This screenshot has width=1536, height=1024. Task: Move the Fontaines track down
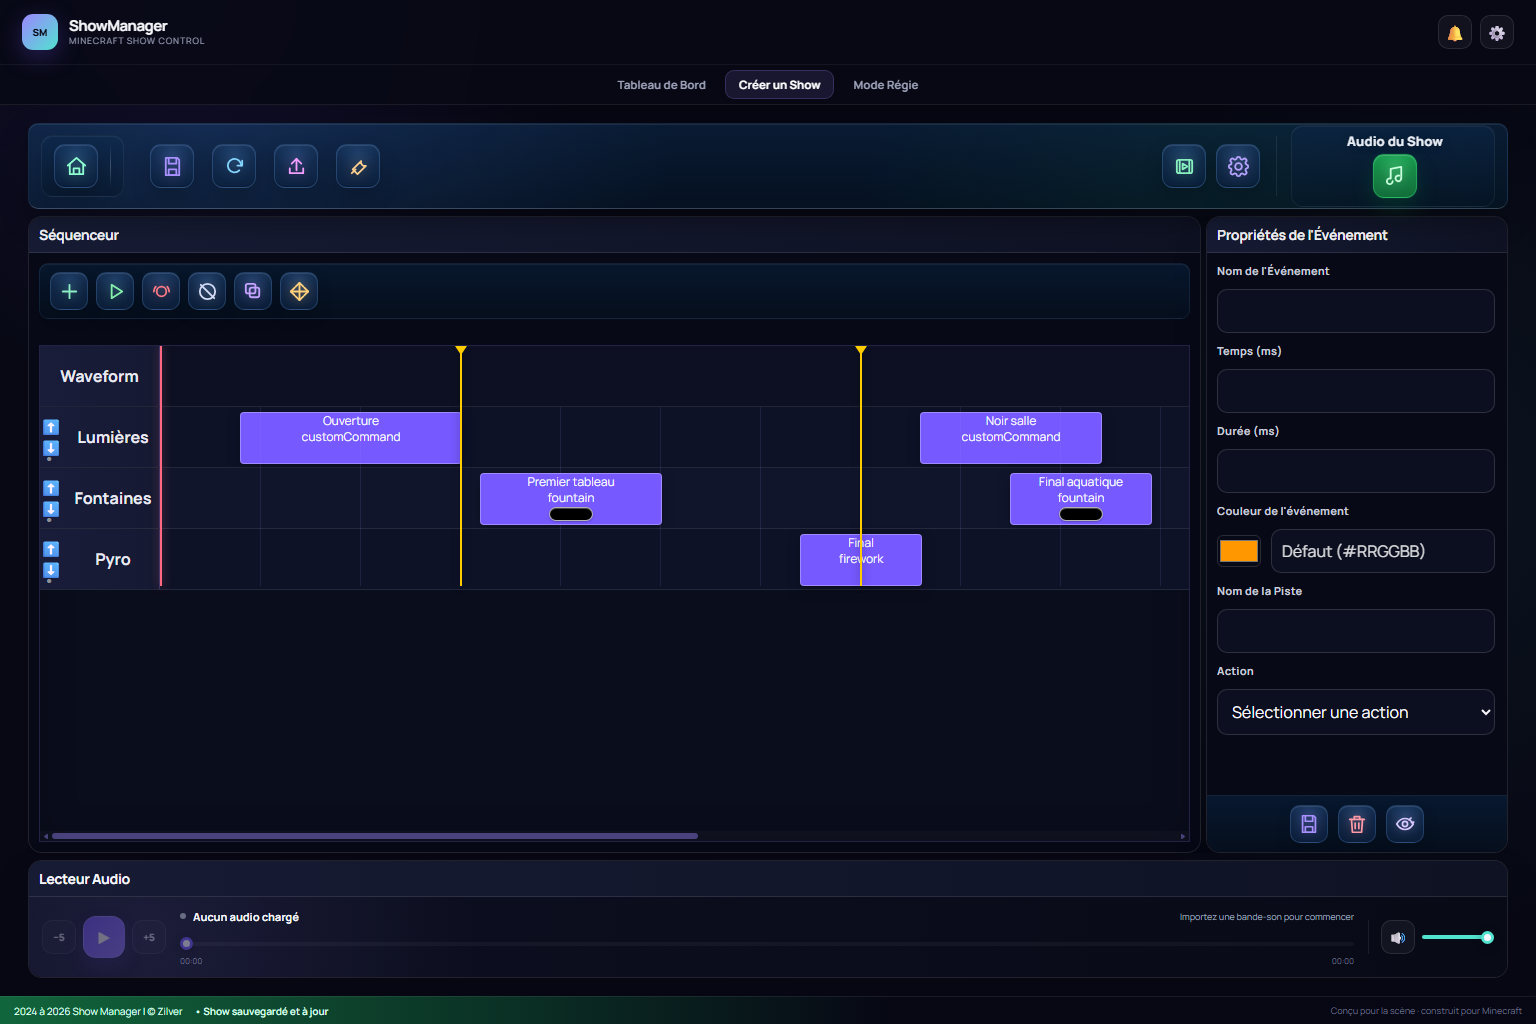pyautogui.click(x=51, y=509)
